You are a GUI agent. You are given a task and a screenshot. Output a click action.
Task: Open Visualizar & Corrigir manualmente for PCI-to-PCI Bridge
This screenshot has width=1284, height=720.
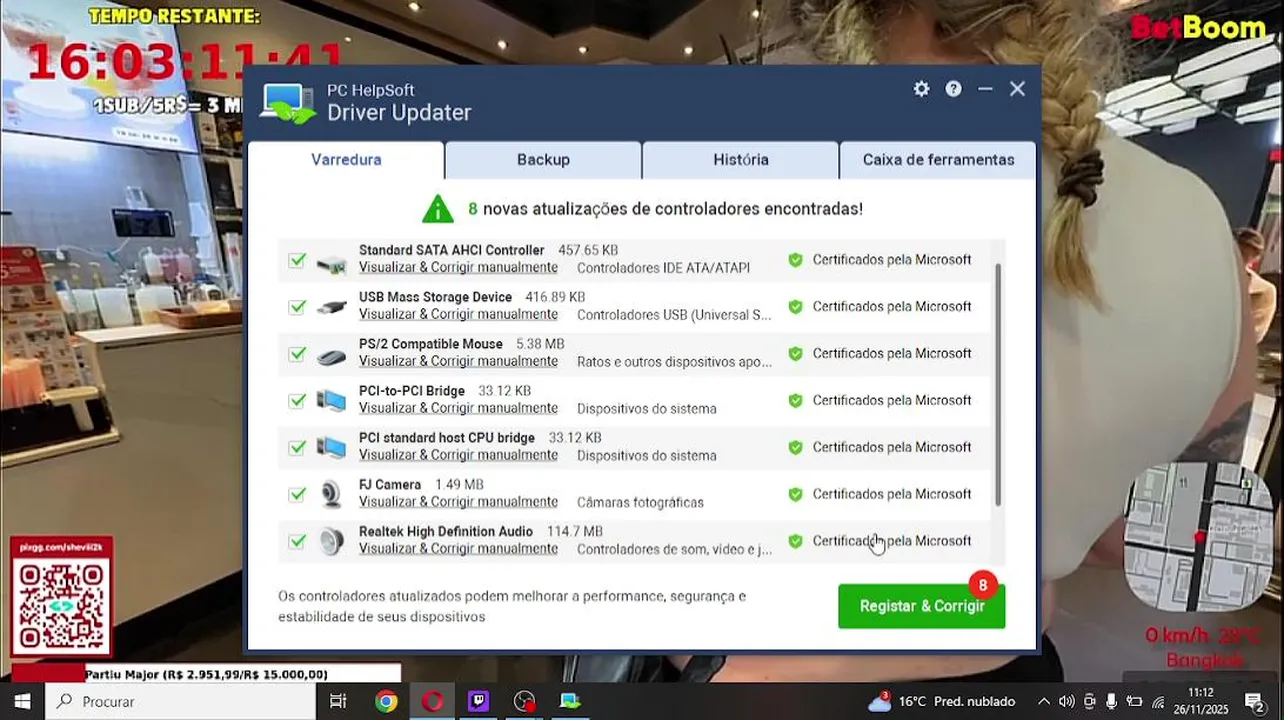click(x=458, y=409)
